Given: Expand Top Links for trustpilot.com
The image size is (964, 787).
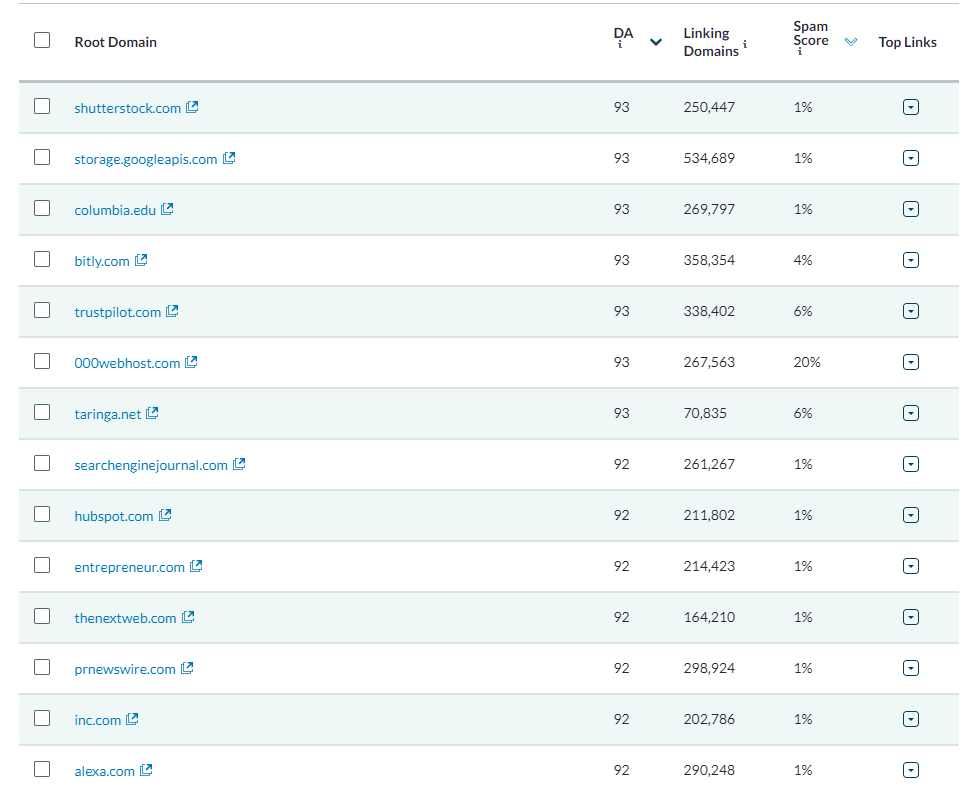Looking at the screenshot, I should point(911,311).
